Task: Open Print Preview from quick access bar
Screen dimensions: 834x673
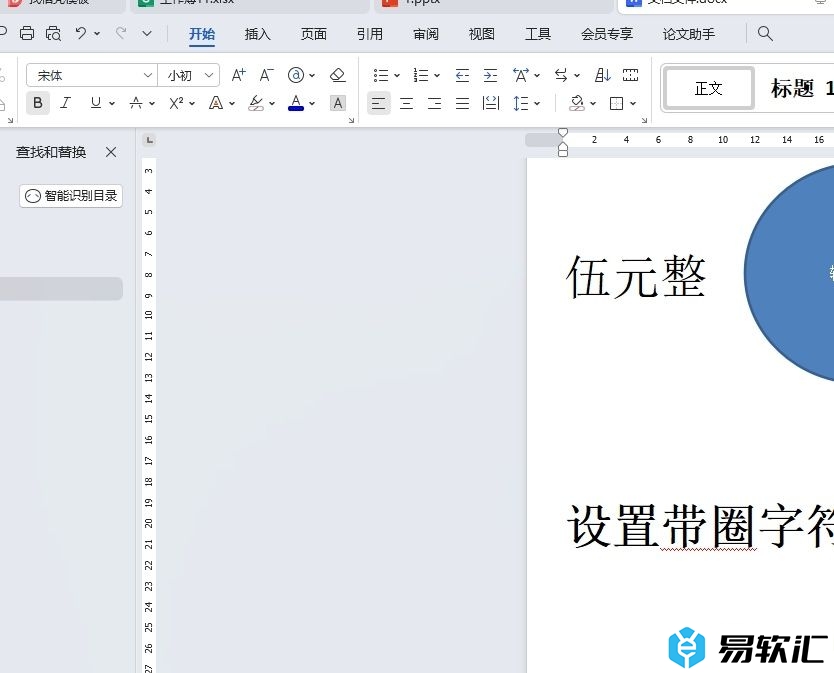Action: click(53, 34)
